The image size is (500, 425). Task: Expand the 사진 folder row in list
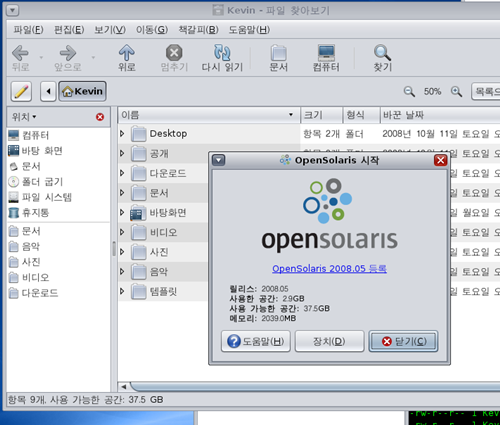tap(122, 251)
